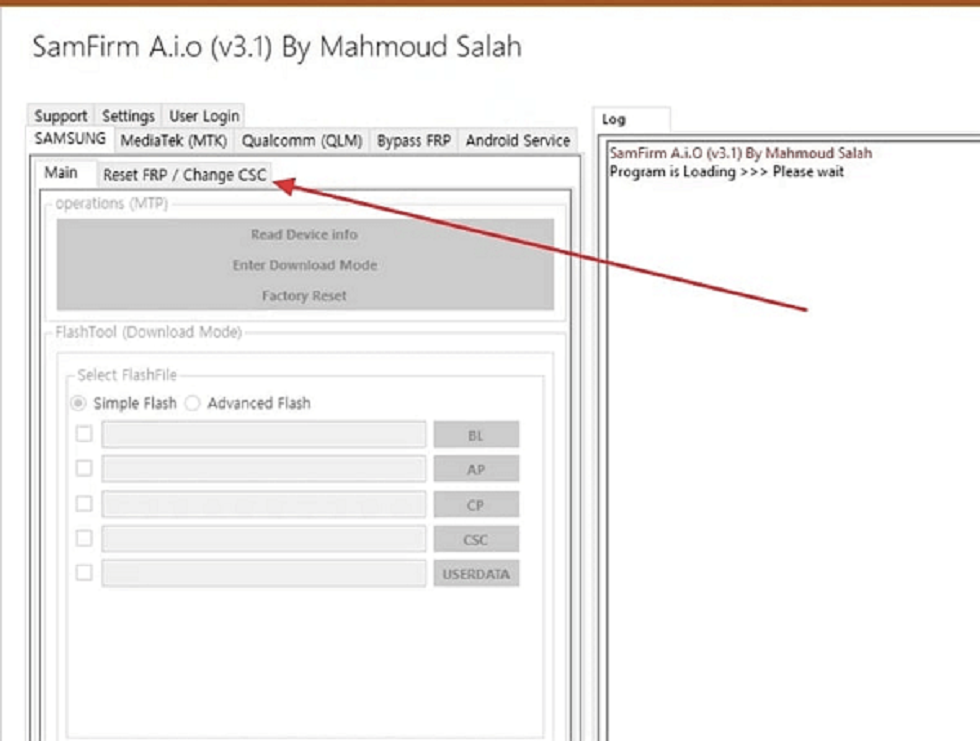Switch to the Qualcomm (QLM) tab
Viewport: 980px width, 741px height.
(x=302, y=141)
